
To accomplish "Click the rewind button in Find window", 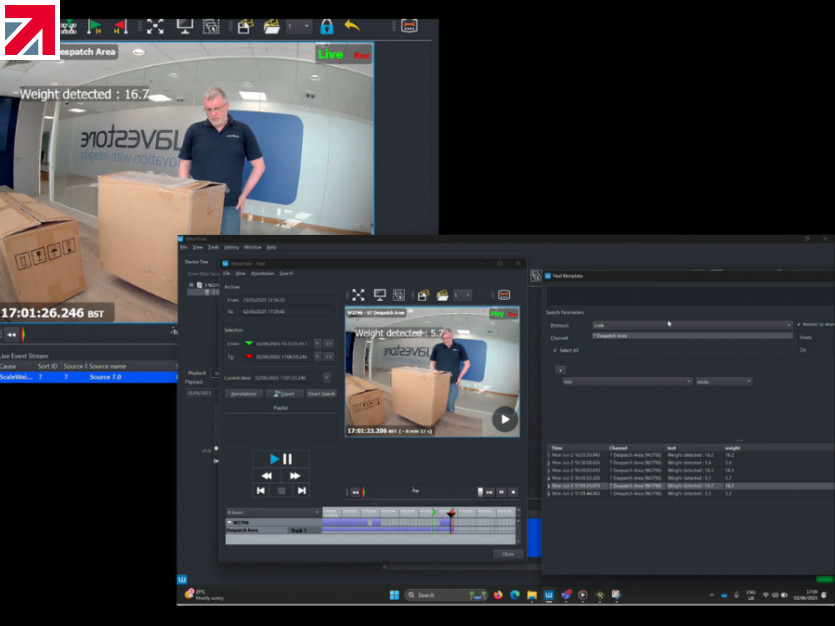I will point(267,475).
